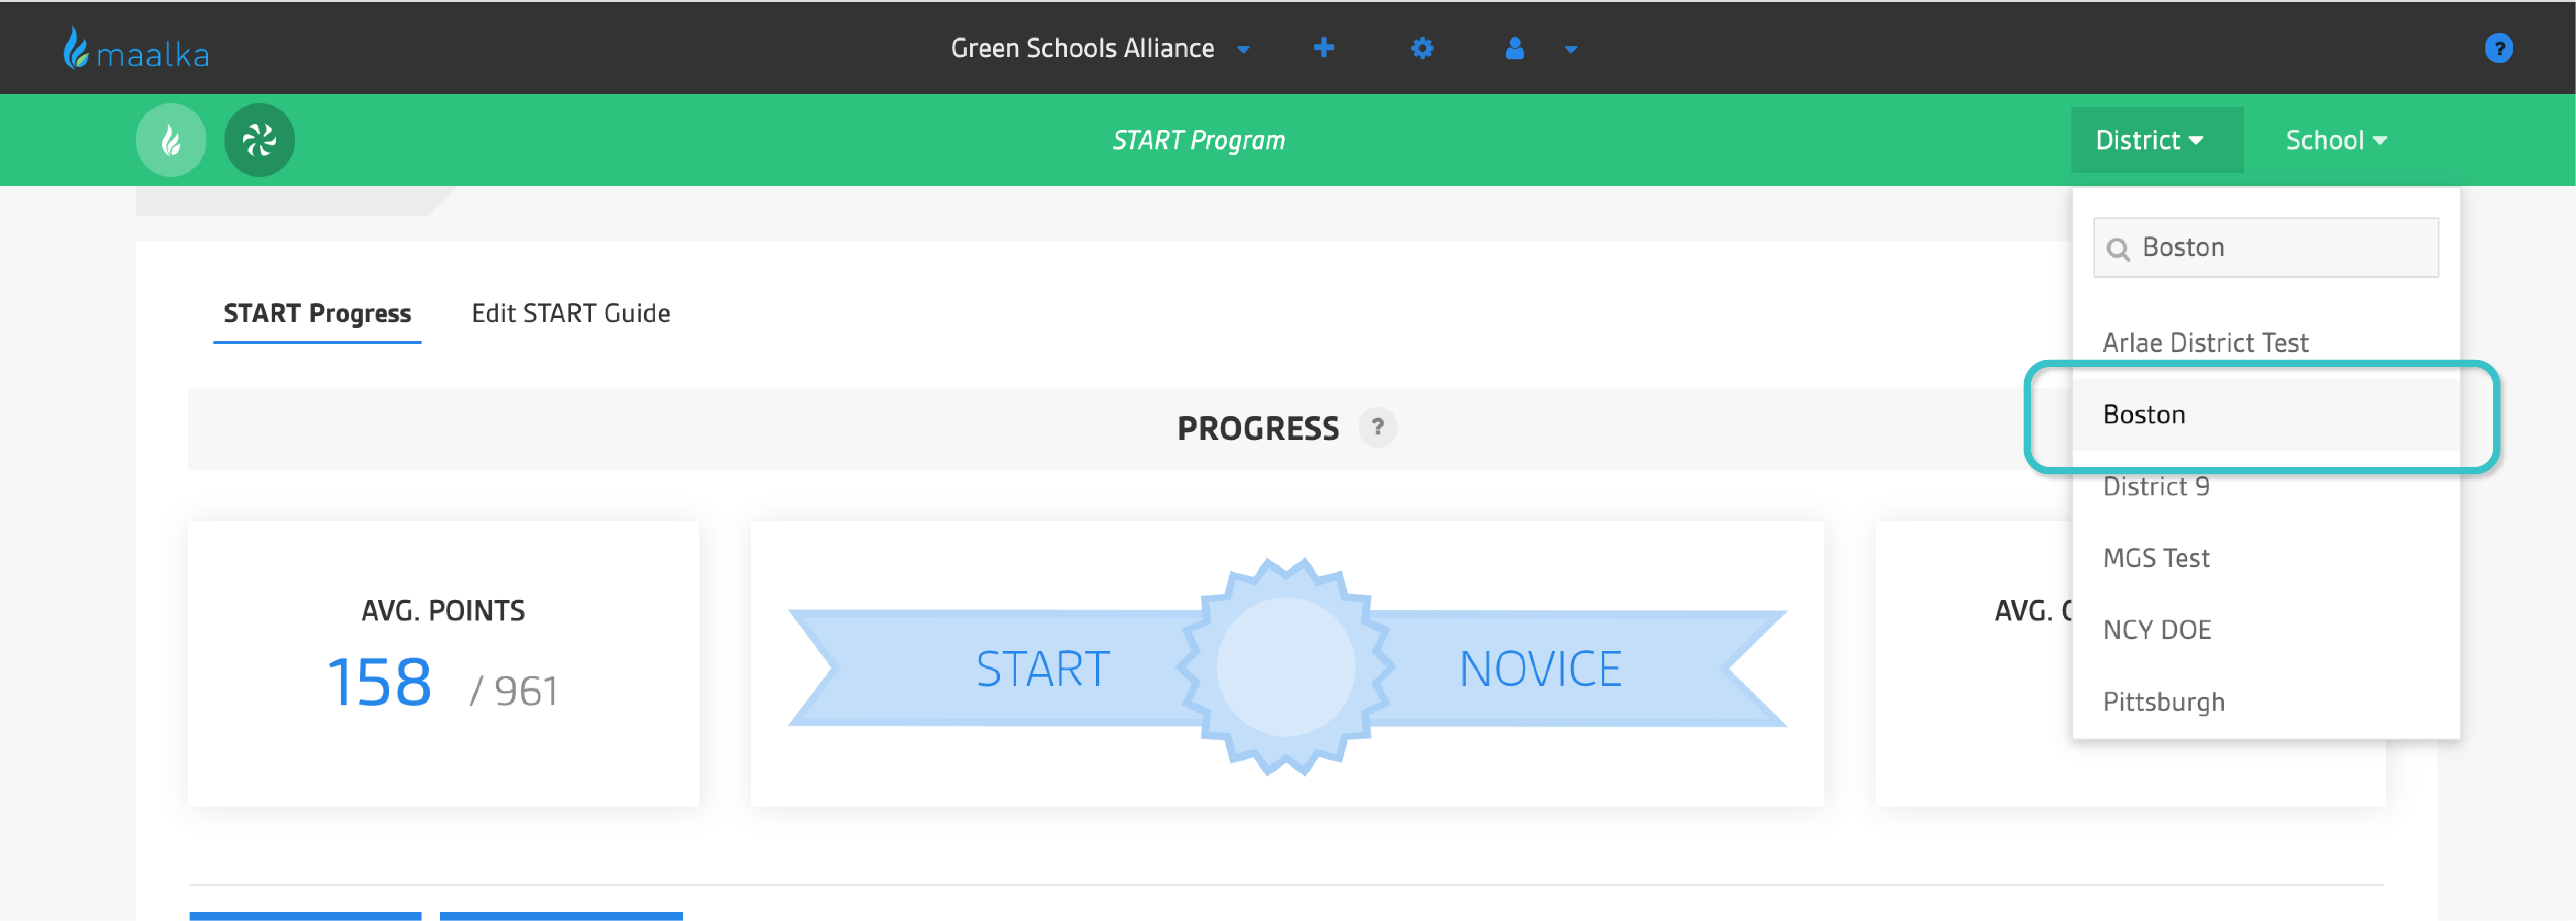Click the PROGRESS heading
The image size is (2576, 921).
coord(1257,429)
